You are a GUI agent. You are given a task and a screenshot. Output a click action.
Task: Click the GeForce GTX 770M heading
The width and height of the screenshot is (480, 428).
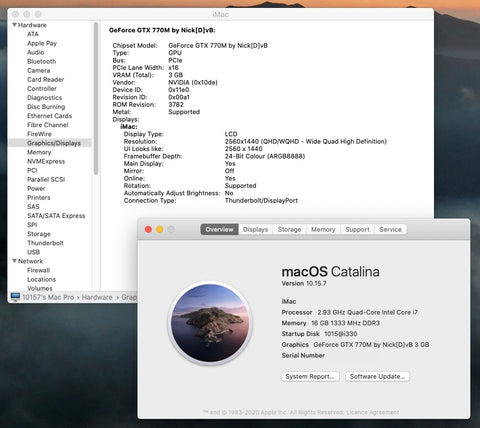pos(162,30)
